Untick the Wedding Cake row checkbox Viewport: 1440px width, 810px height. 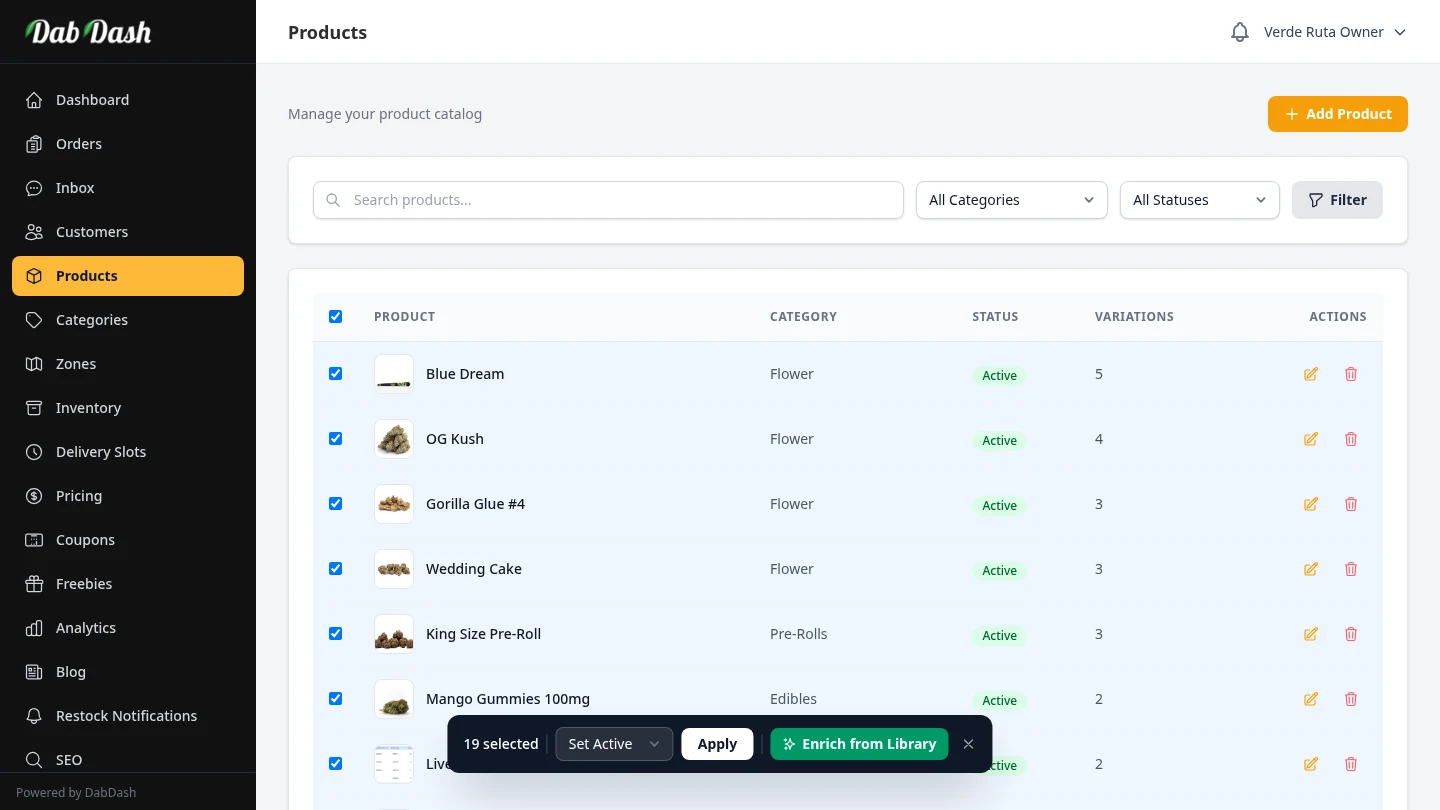click(x=336, y=569)
